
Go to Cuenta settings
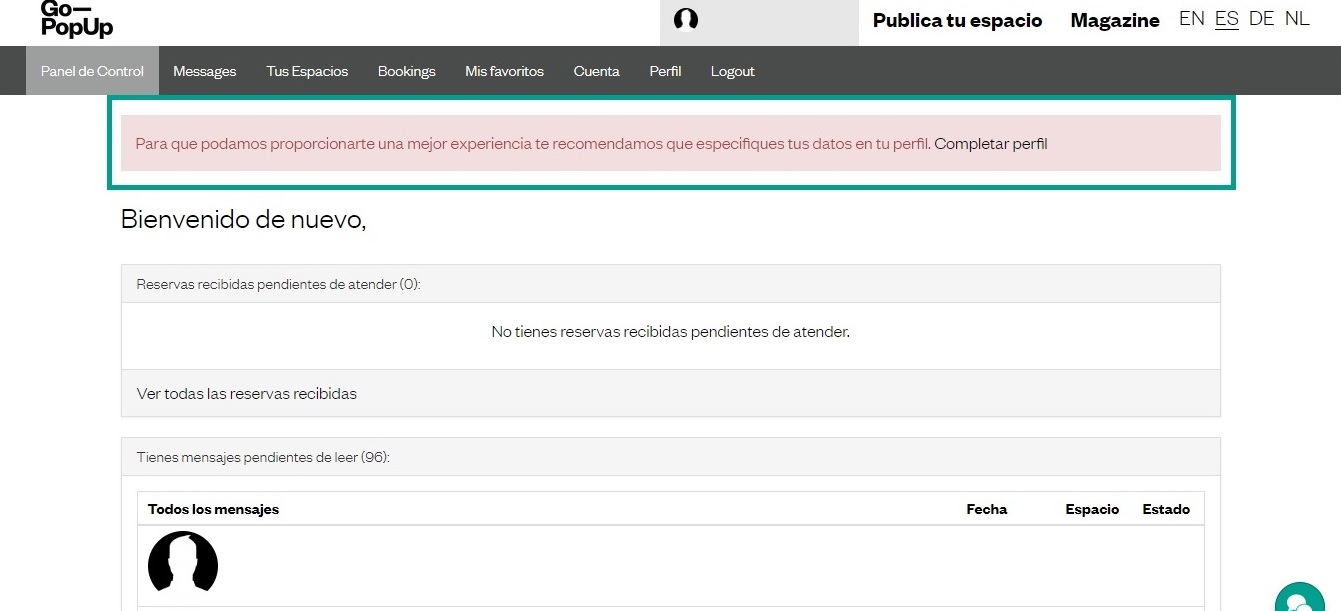click(x=596, y=71)
